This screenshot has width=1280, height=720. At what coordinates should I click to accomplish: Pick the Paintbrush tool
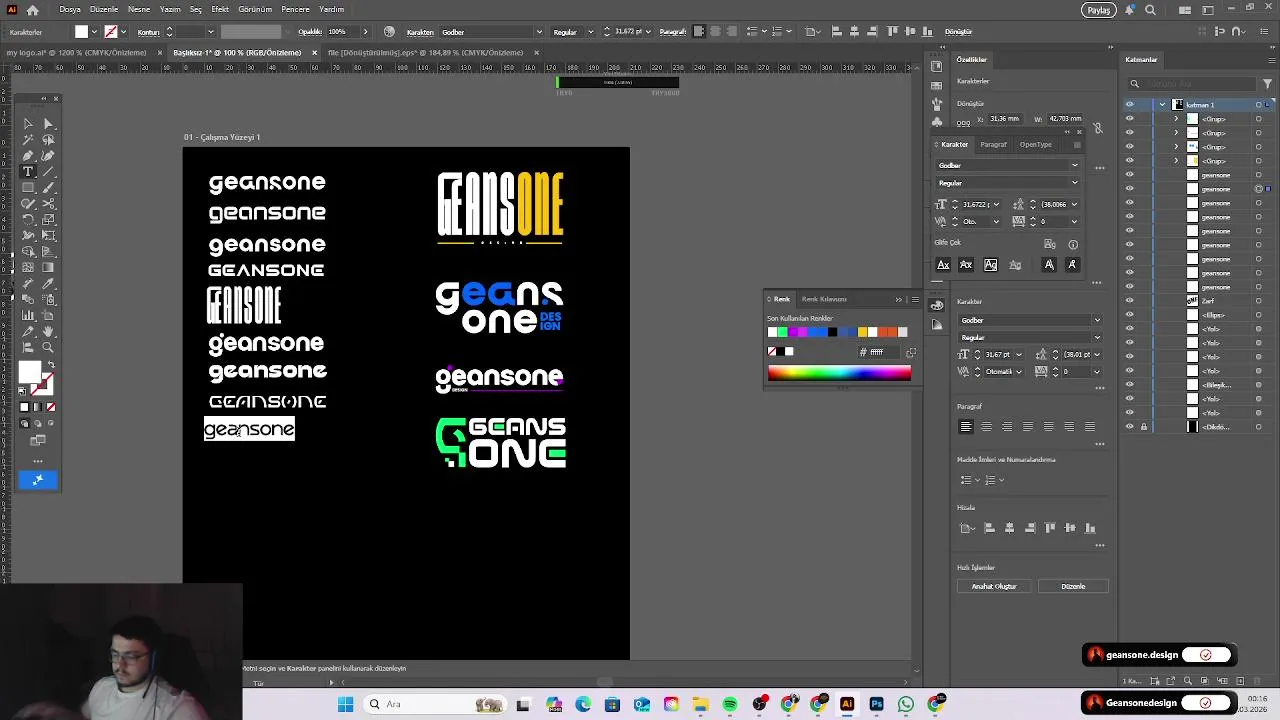(48, 188)
